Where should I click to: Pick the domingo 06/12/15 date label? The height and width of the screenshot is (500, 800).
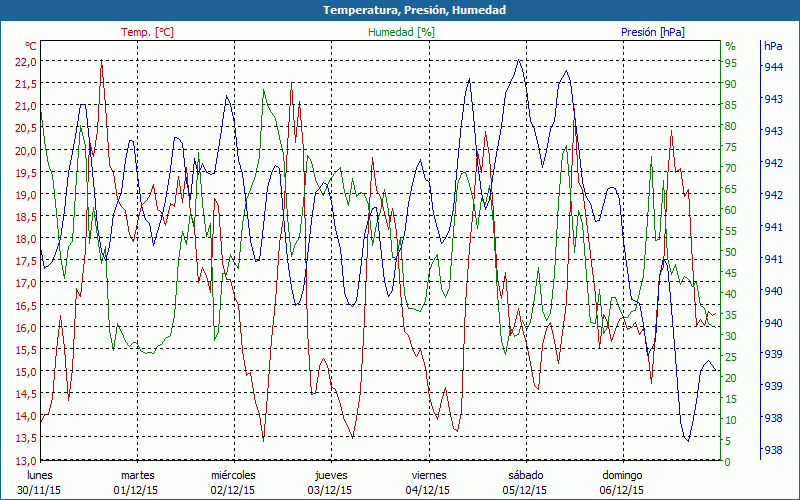tap(622, 482)
